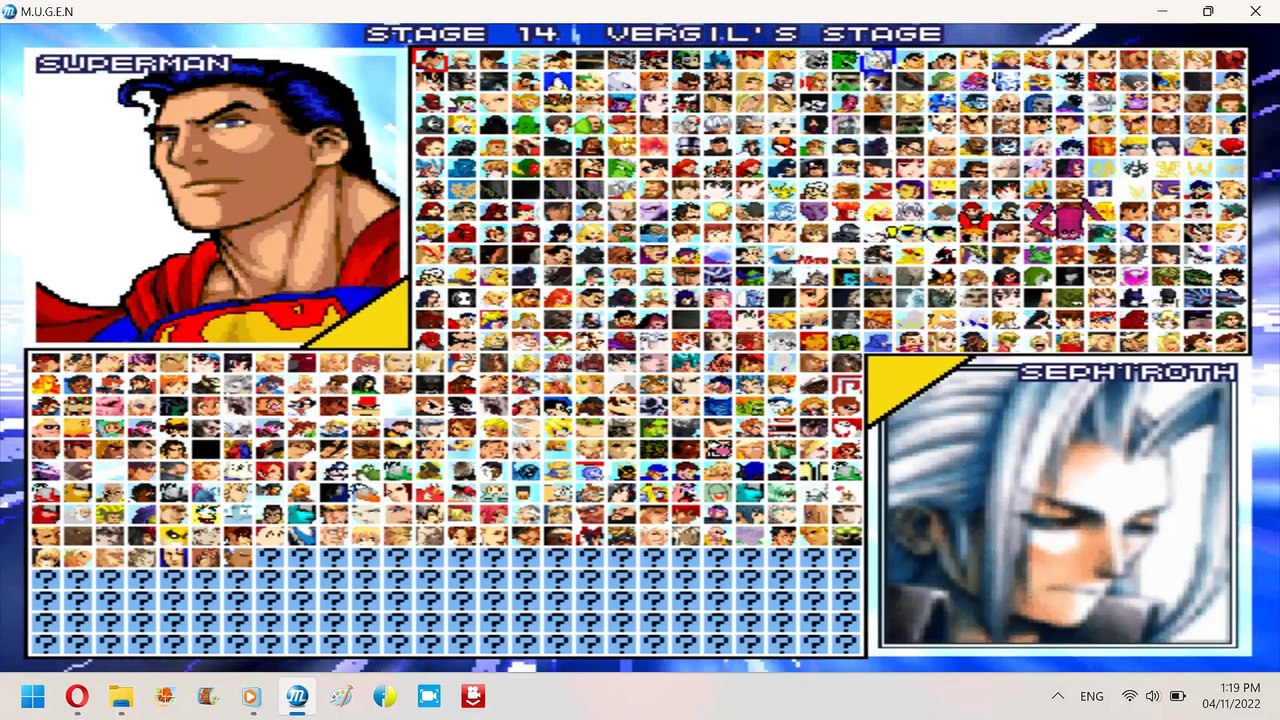Click the M.U.G.E.N taskbar icon
Screen dimensions: 1280x720
pos(297,696)
